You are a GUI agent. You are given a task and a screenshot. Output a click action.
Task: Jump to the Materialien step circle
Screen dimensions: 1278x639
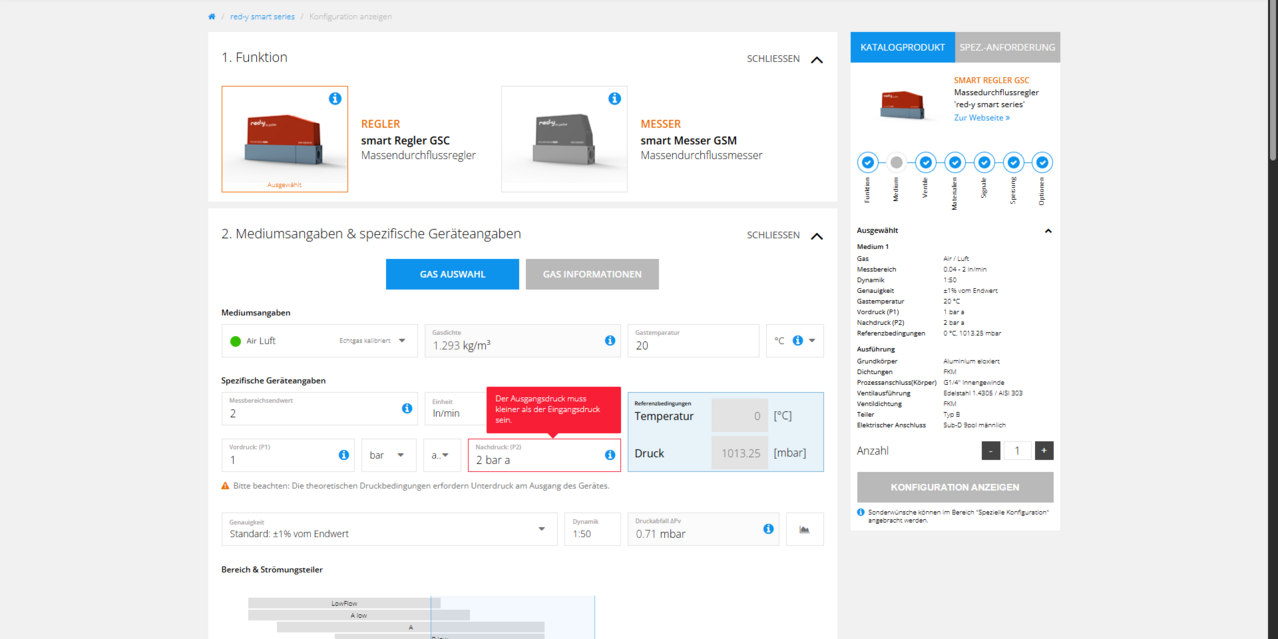point(955,162)
